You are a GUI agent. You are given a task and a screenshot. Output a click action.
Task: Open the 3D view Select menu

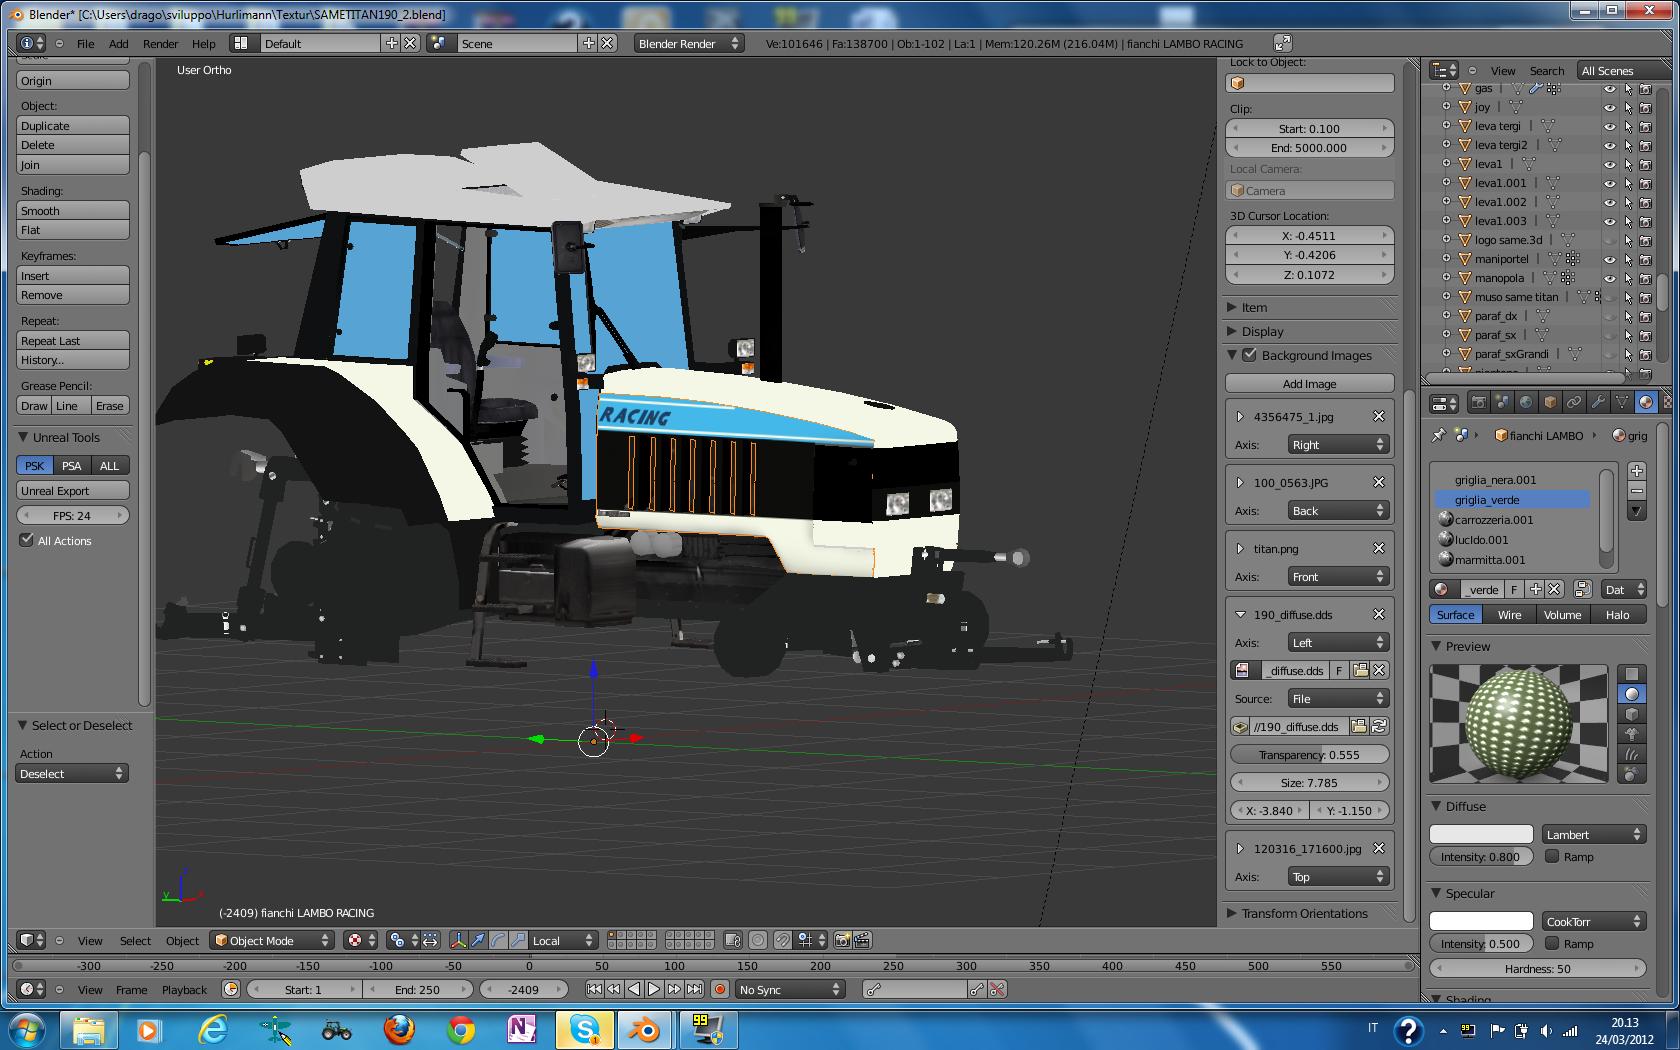[x=135, y=940]
